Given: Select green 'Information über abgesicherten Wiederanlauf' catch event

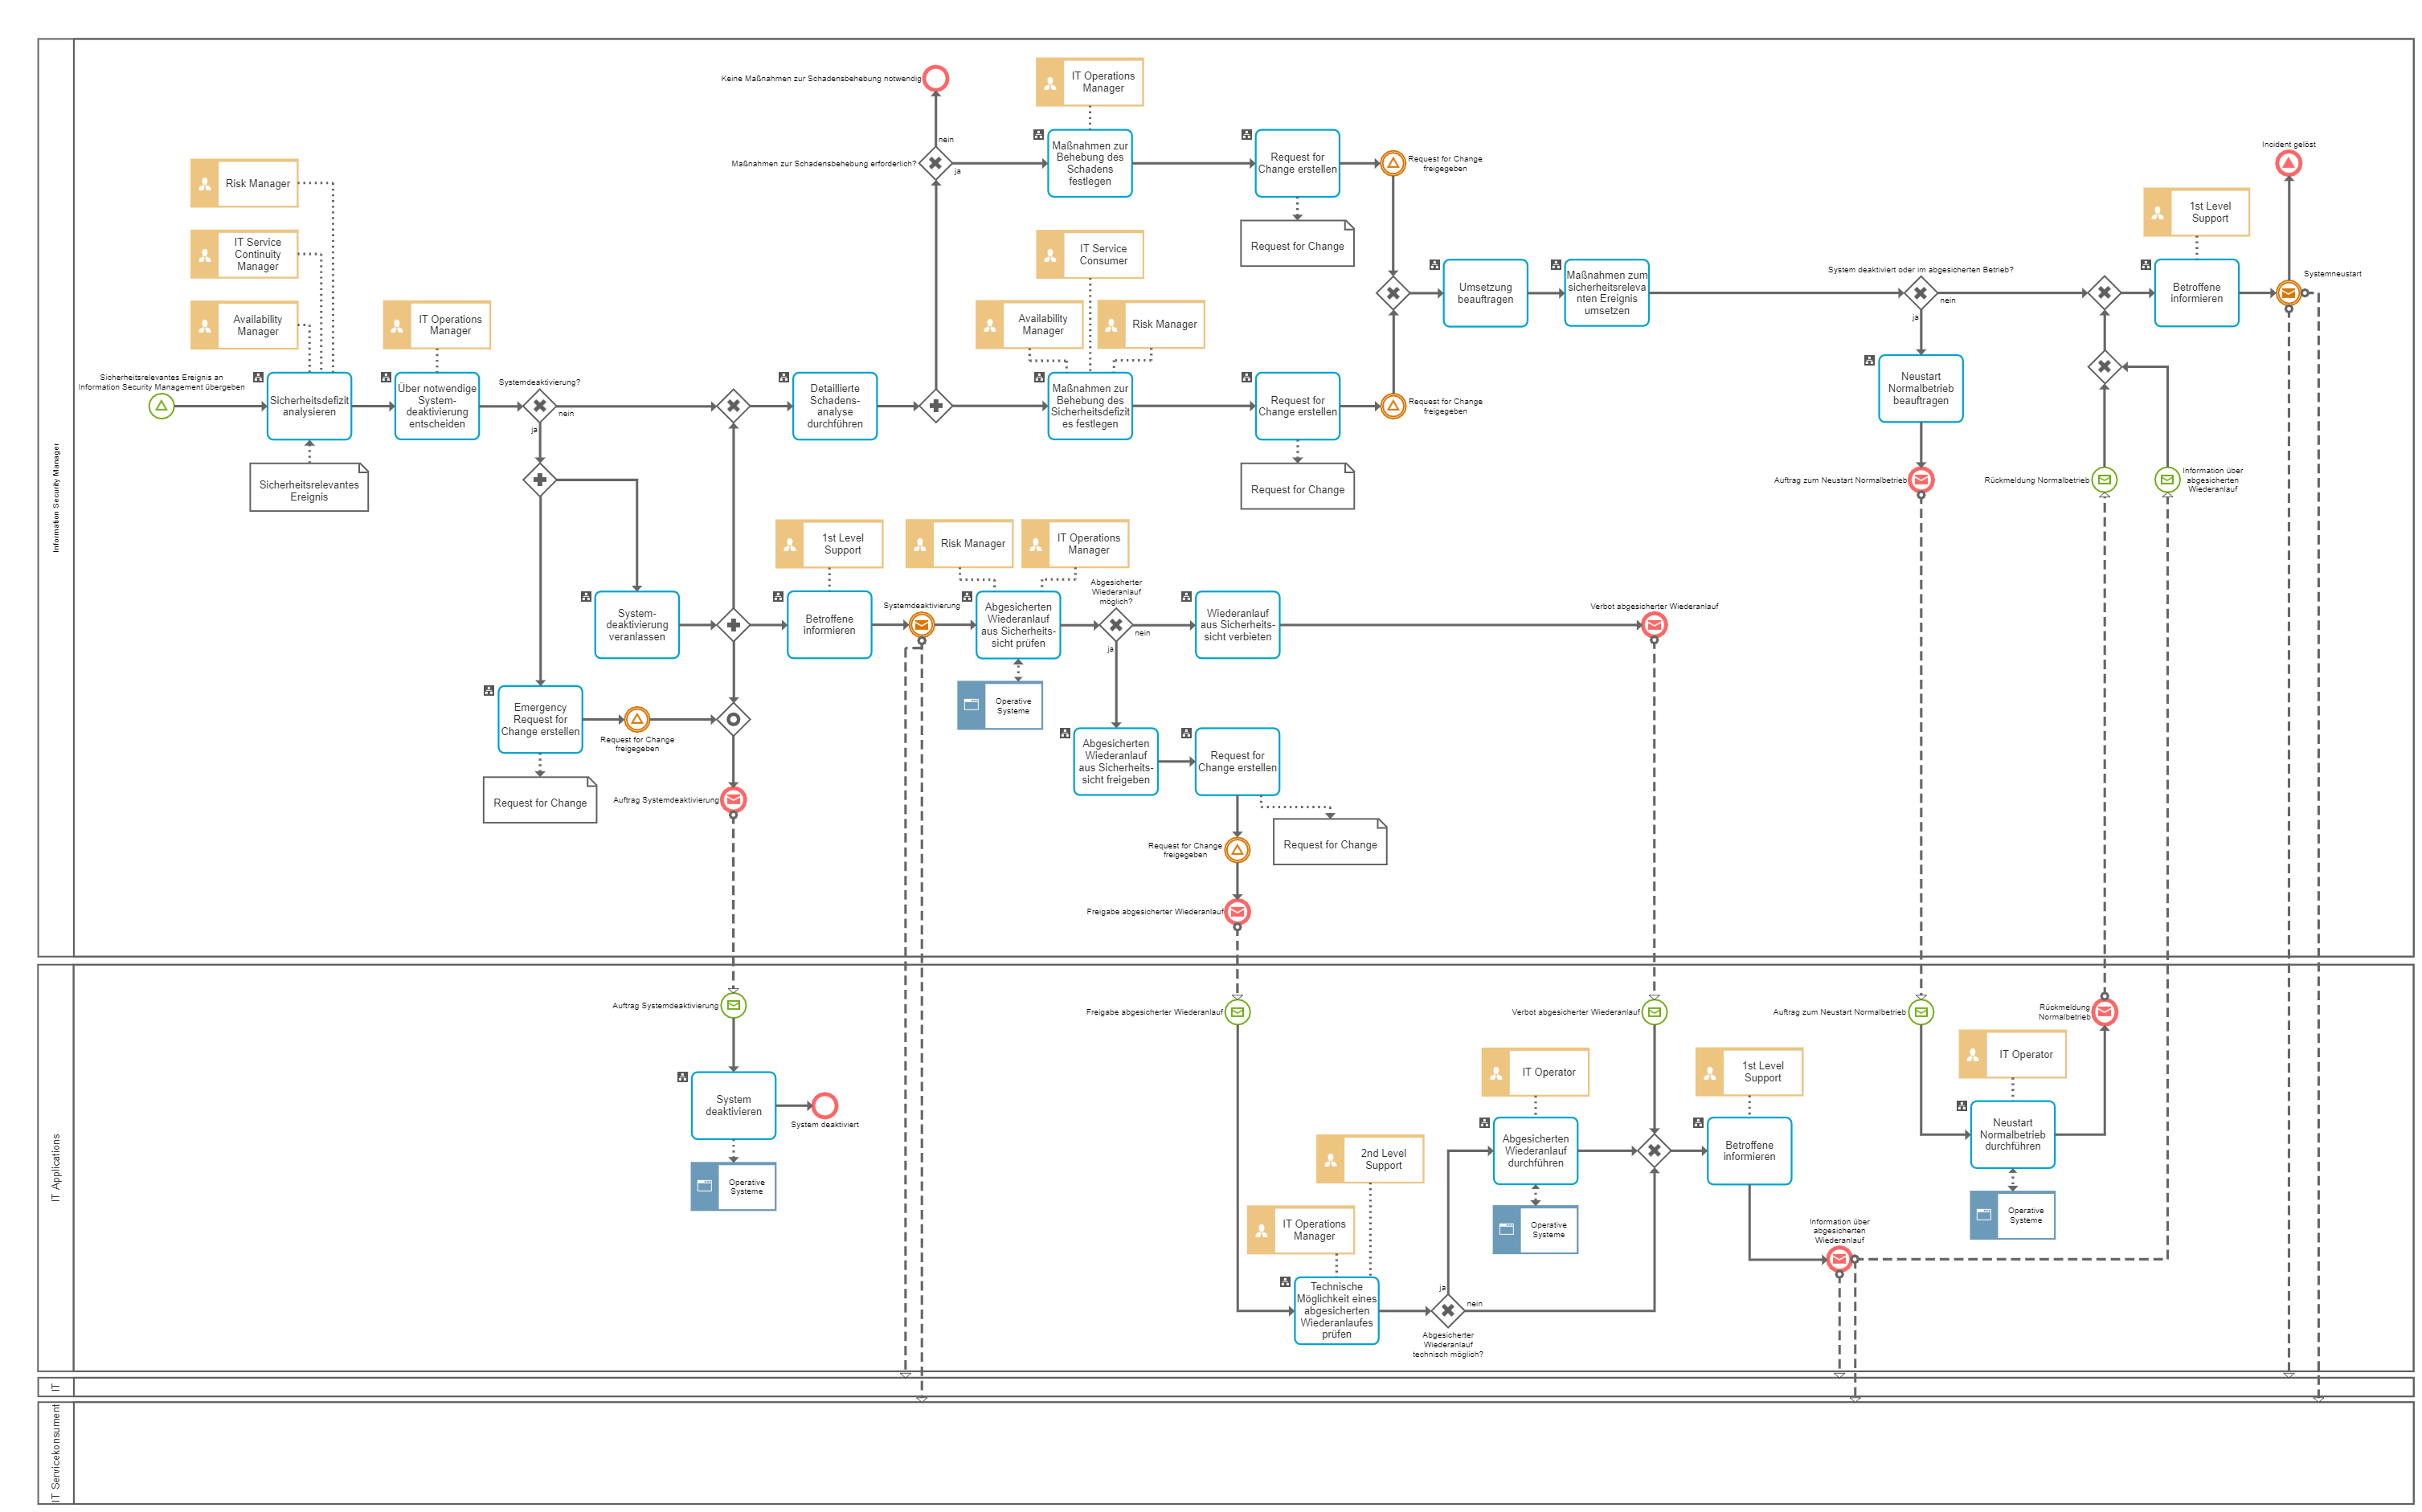Looking at the screenshot, I should click(x=2167, y=480).
